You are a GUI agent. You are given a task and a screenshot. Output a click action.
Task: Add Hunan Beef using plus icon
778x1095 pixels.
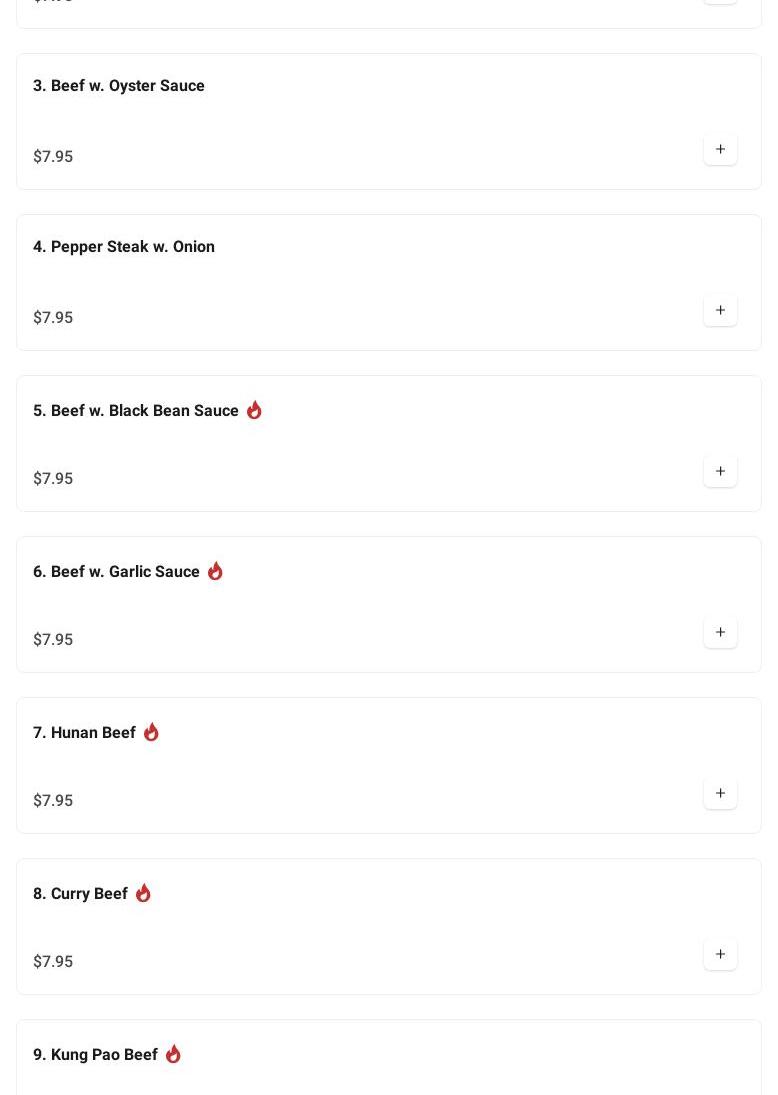pyautogui.click(x=720, y=793)
